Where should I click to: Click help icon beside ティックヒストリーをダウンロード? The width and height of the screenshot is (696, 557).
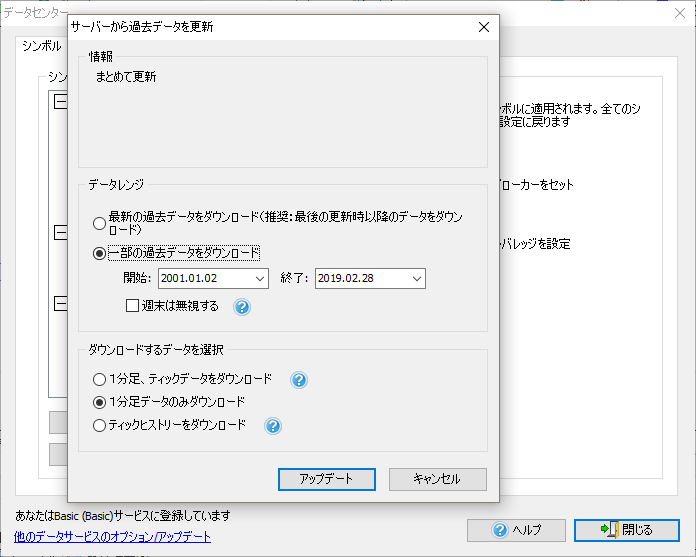(x=271, y=426)
